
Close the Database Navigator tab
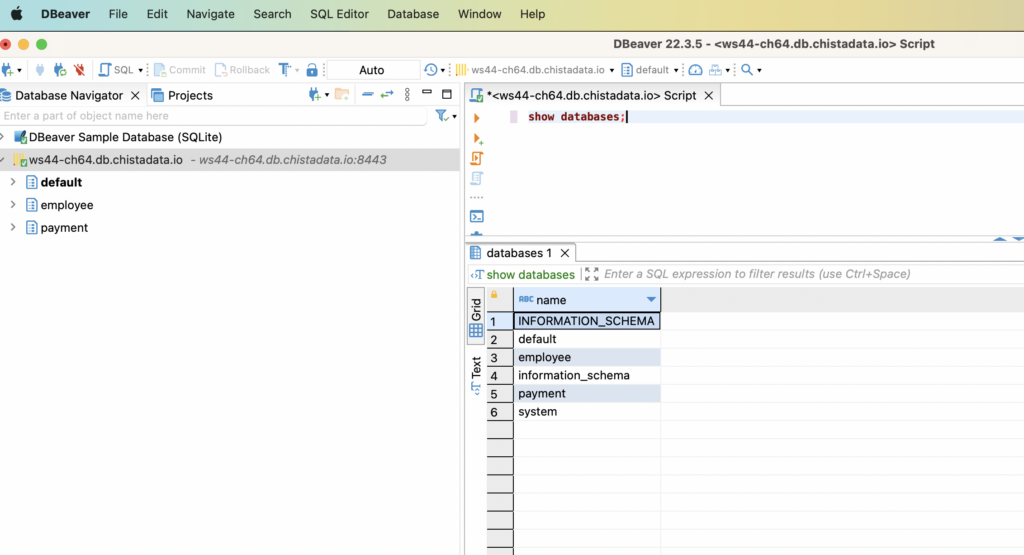tap(135, 95)
